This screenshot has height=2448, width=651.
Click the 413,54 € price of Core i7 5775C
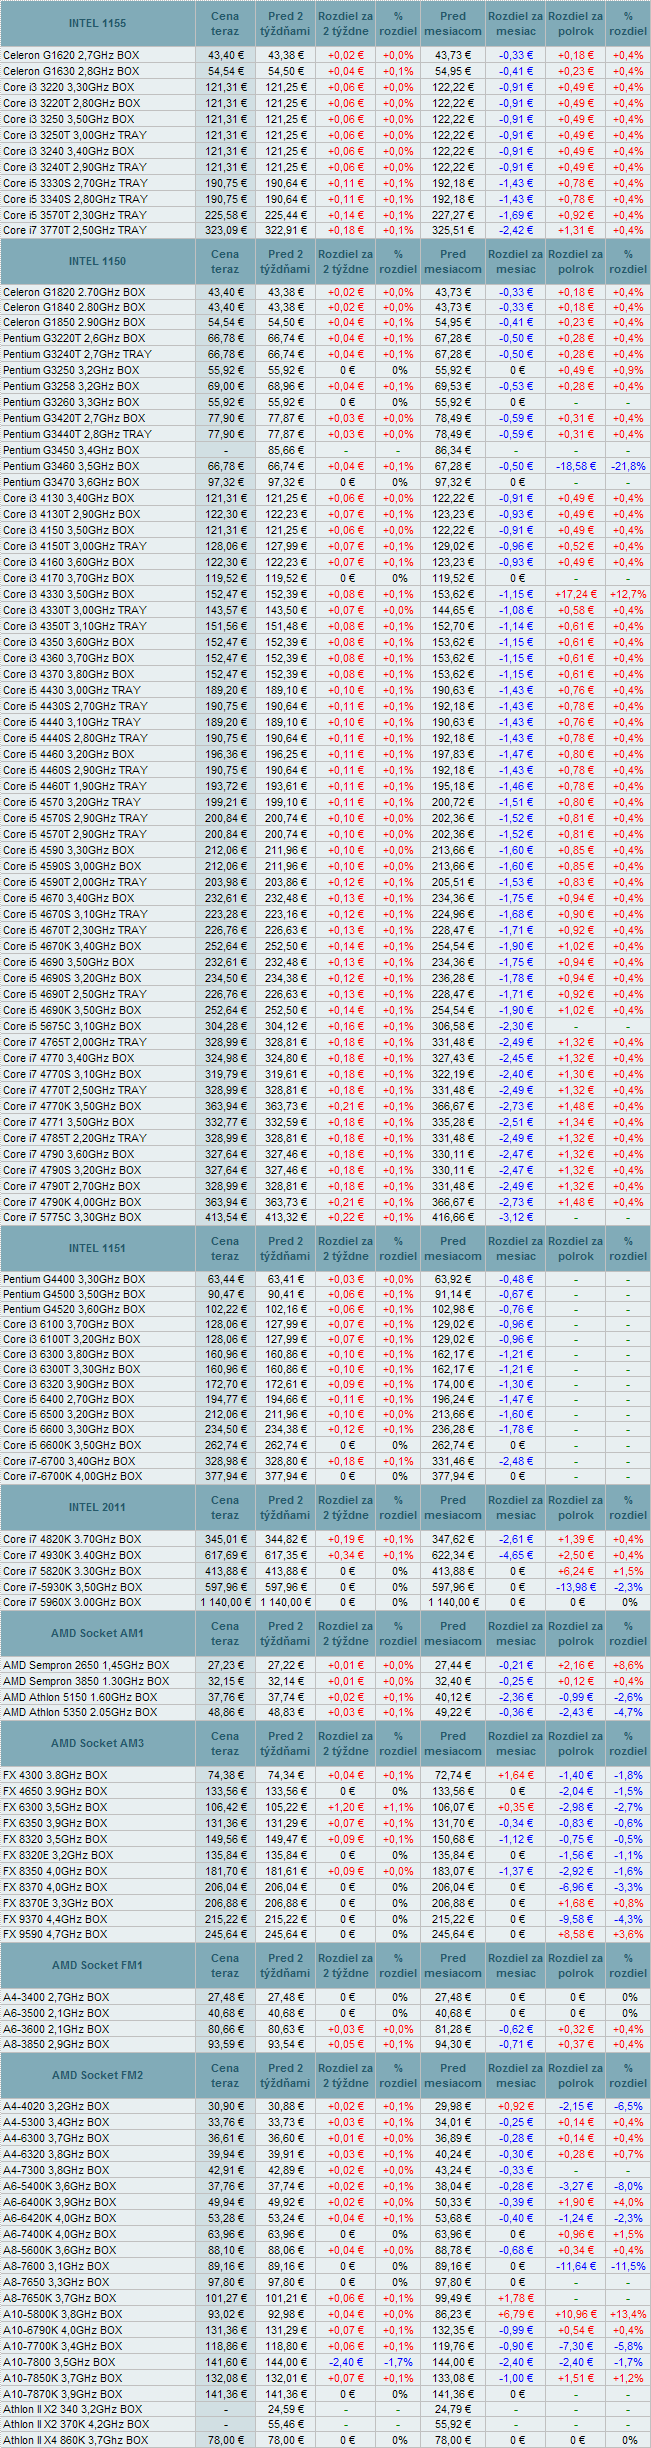pos(225,1217)
